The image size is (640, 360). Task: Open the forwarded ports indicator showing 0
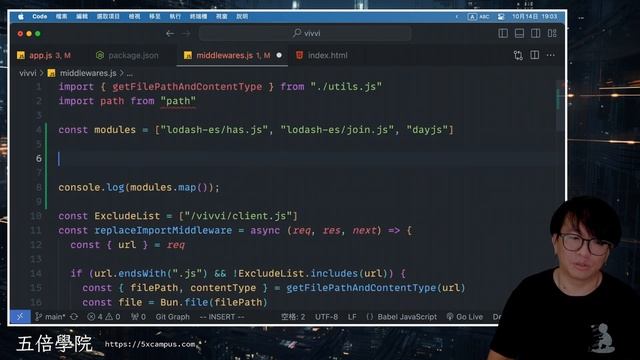[x=138, y=317]
